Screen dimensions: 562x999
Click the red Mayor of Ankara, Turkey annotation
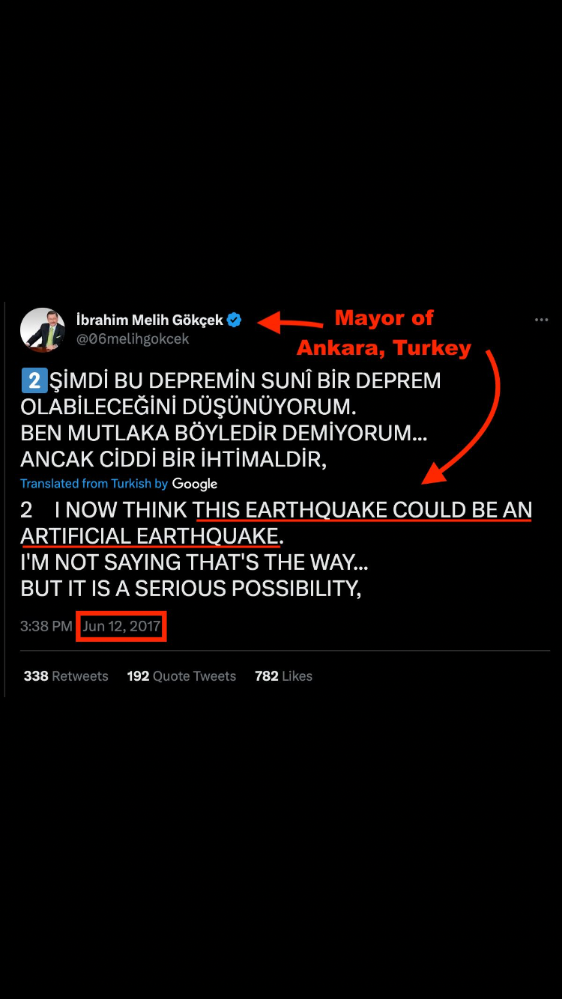pyautogui.click(x=384, y=333)
